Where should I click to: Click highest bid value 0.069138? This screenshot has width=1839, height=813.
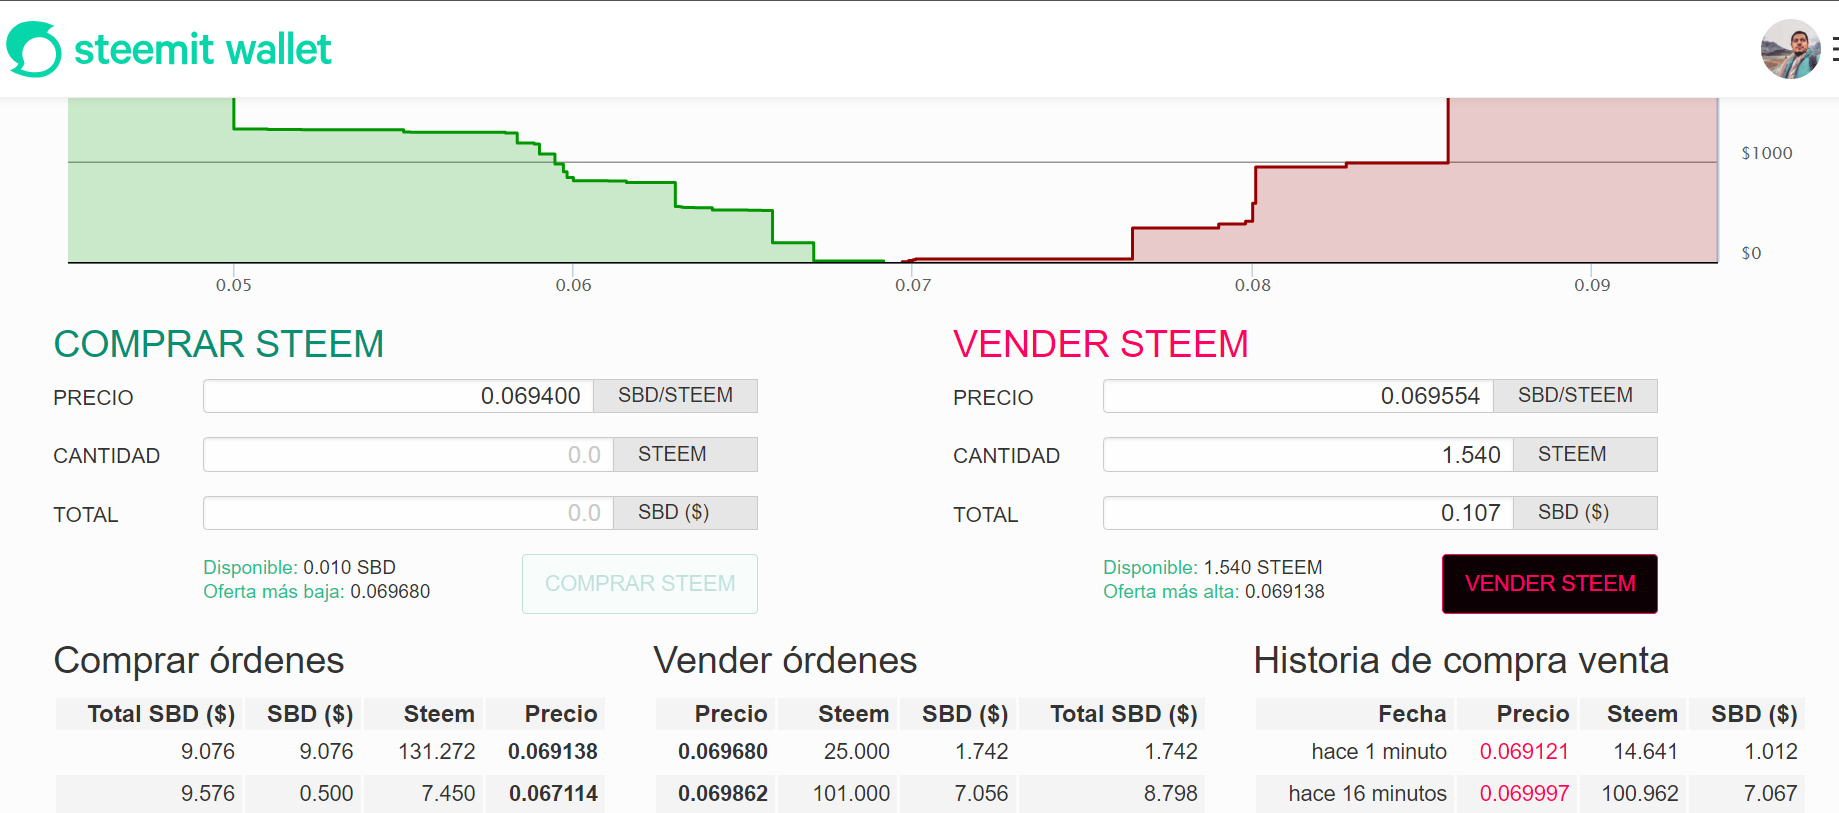click(x=1285, y=591)
